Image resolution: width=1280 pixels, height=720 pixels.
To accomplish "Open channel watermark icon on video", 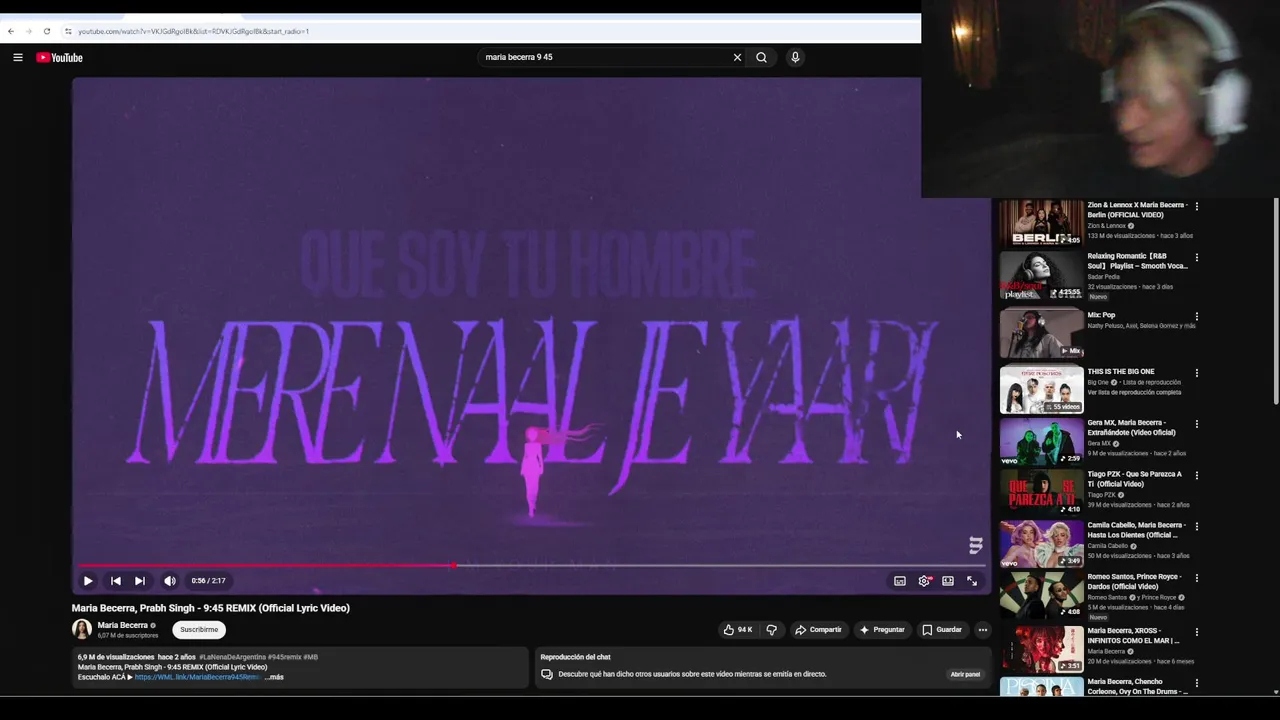I will (x=976, y=545).
